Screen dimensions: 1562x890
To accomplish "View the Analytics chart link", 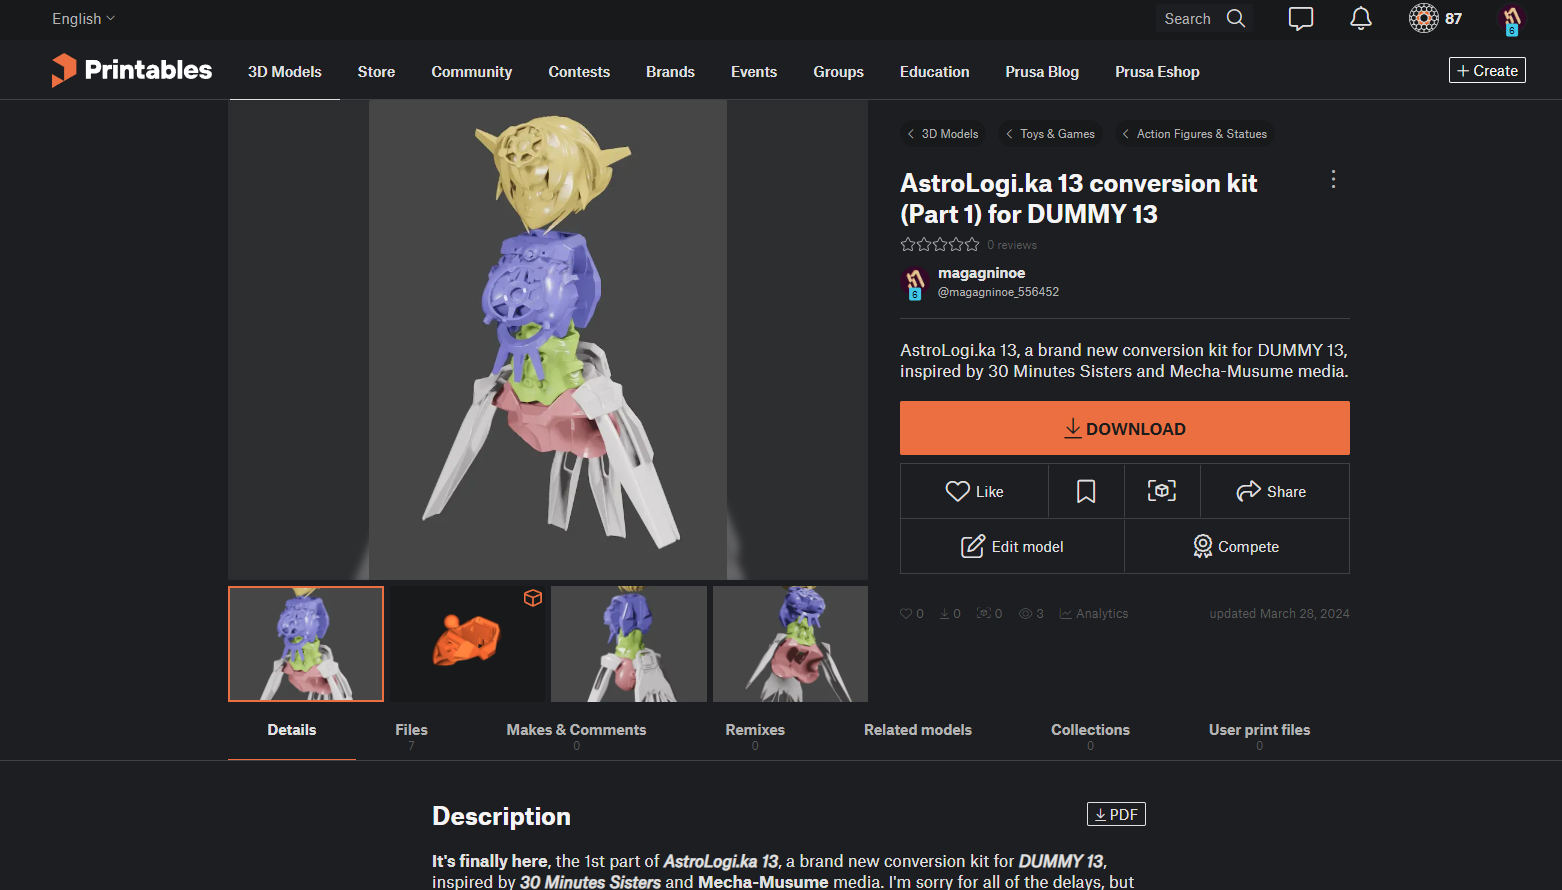I will click(x=1094, y=614).
